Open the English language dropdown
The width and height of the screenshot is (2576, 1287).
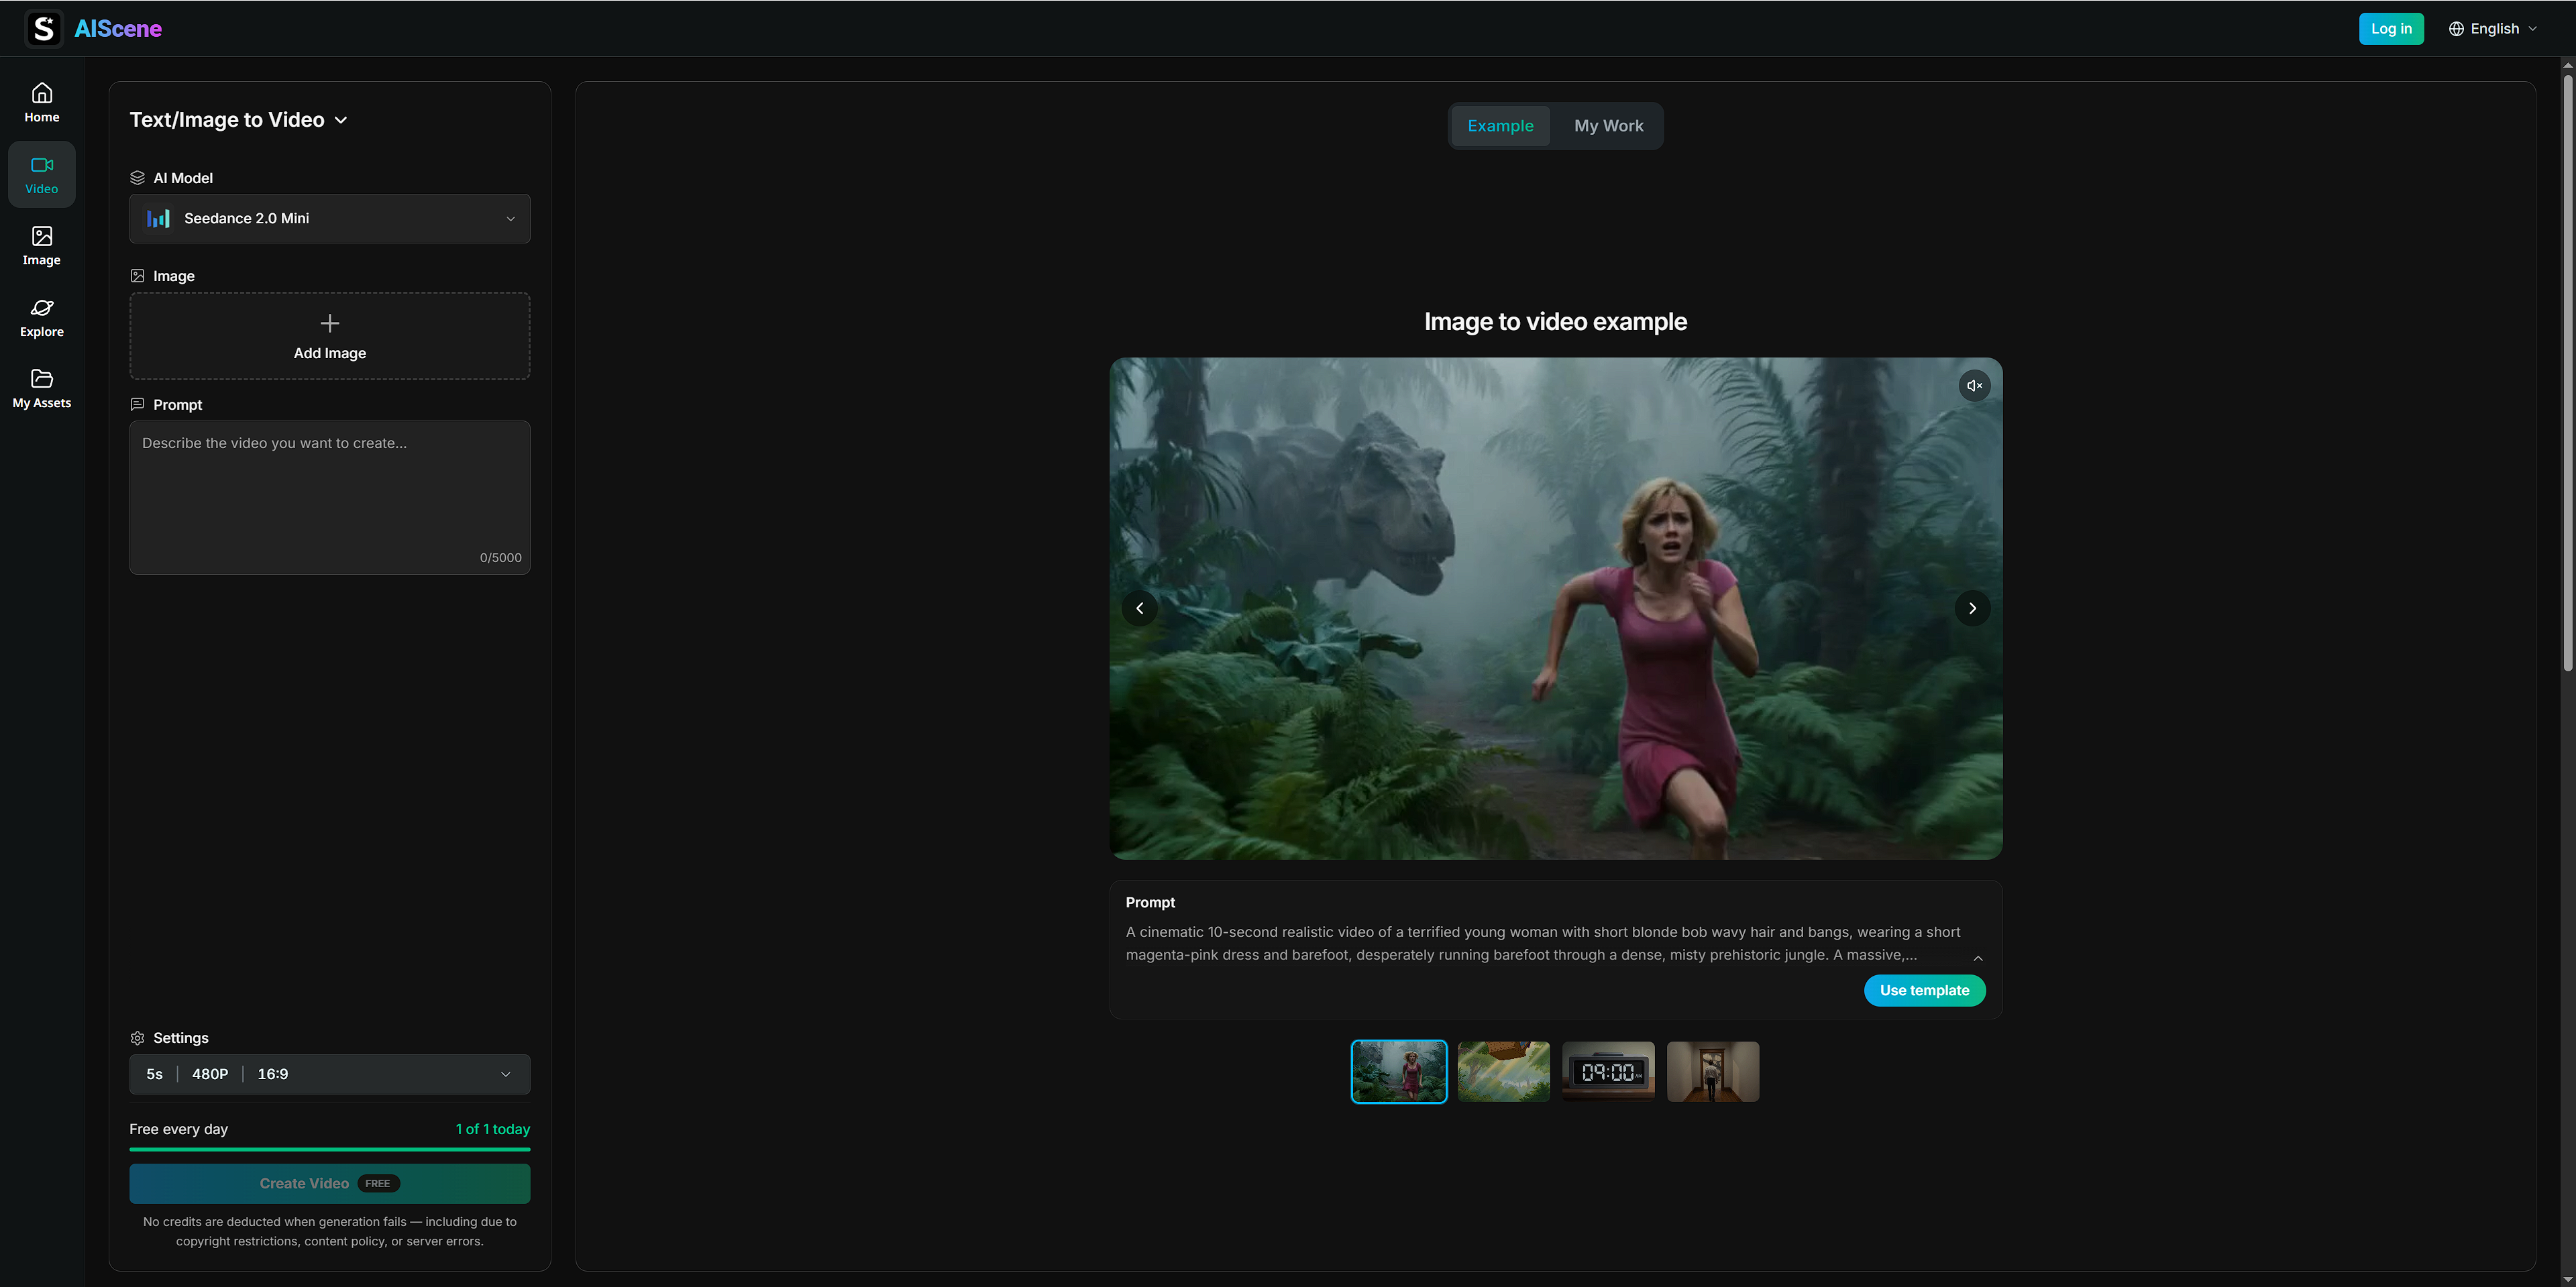coord(2493,29)
